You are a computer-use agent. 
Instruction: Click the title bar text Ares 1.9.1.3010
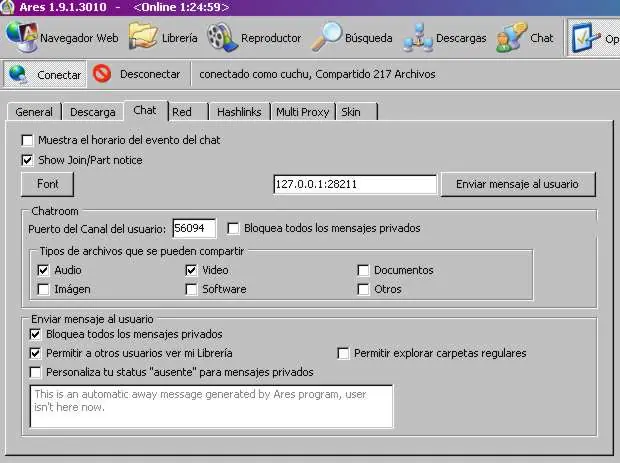click(x=63, y=7)
